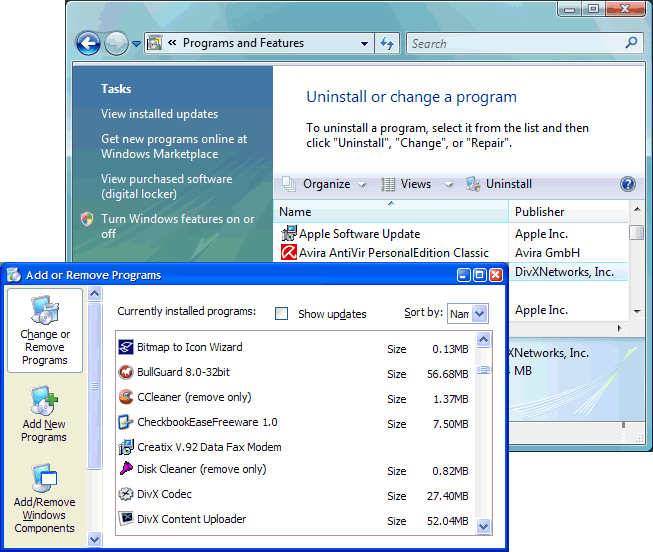Screen dimensions: 653x552
Task: Go back with the blue Back arrow
Action: pyautogui.click(x=88, y=43)
